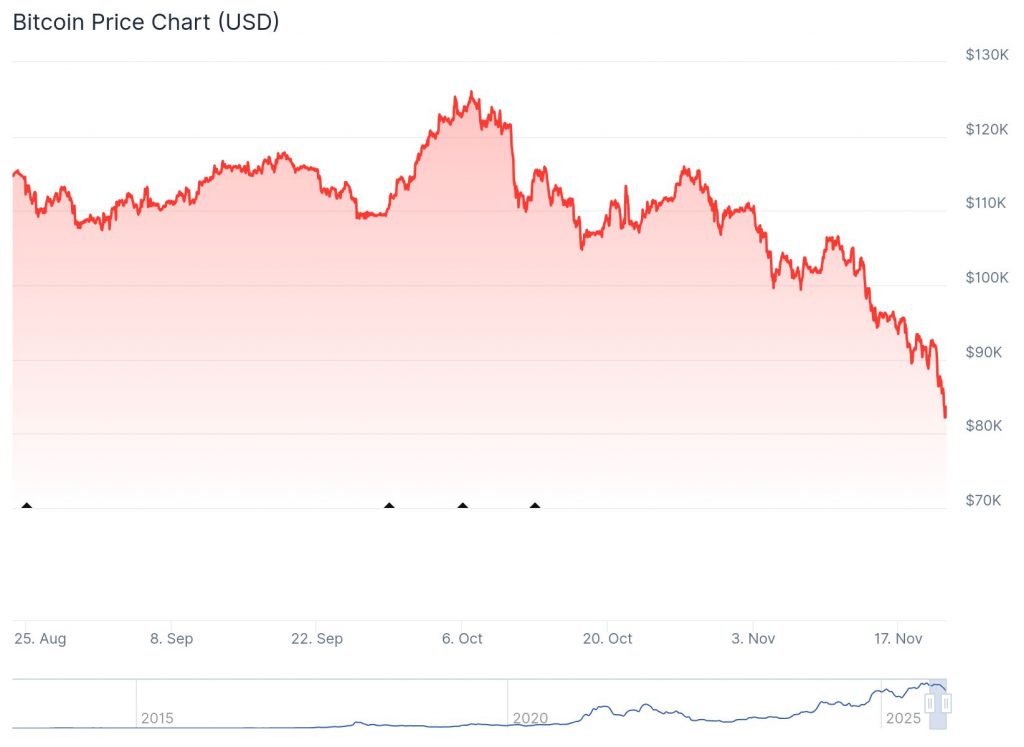Screen dimensions: 1024x747
Task: Click the 17. Nov date axis label
Action: [897, 638]
